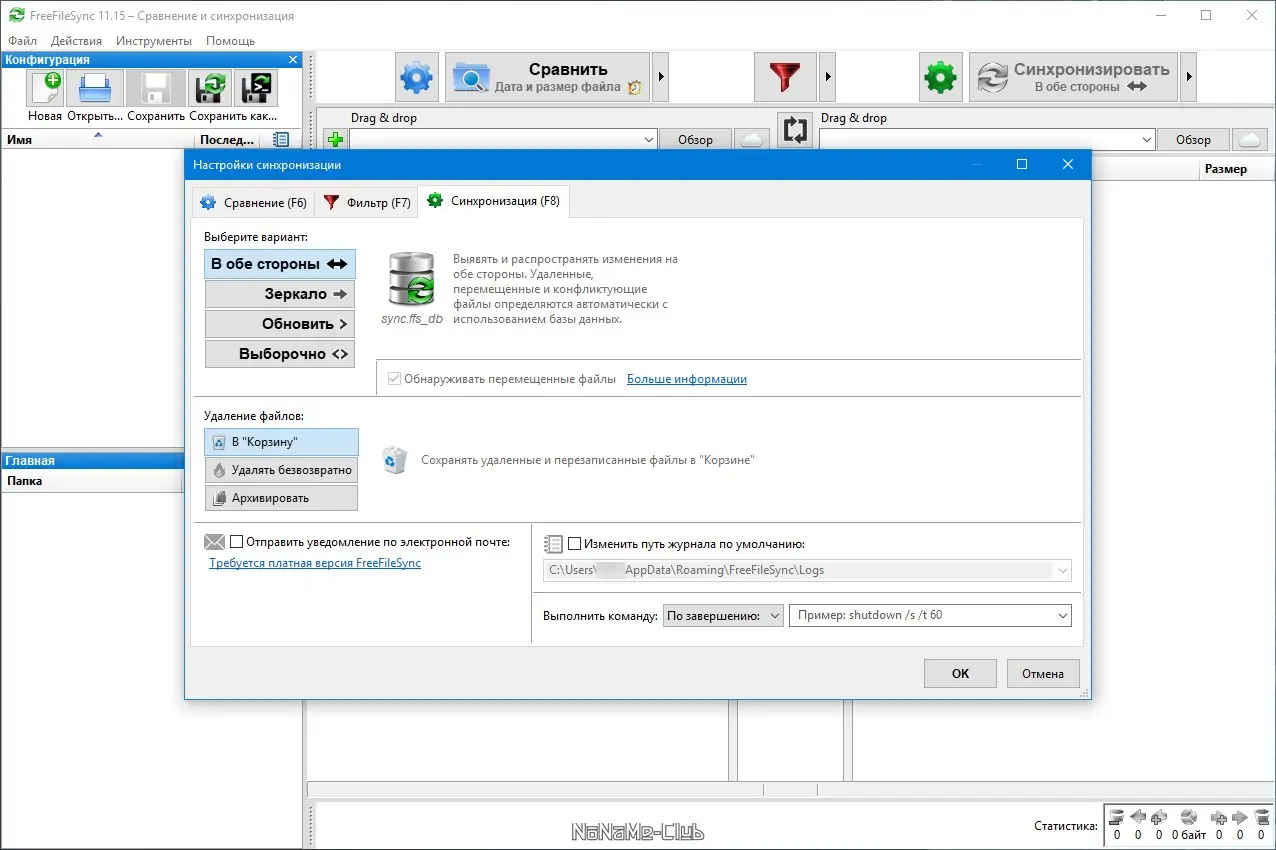This screenshot has width=1276, height=850.
Task: Click right cloud storage button
Action: (1248, 140)
